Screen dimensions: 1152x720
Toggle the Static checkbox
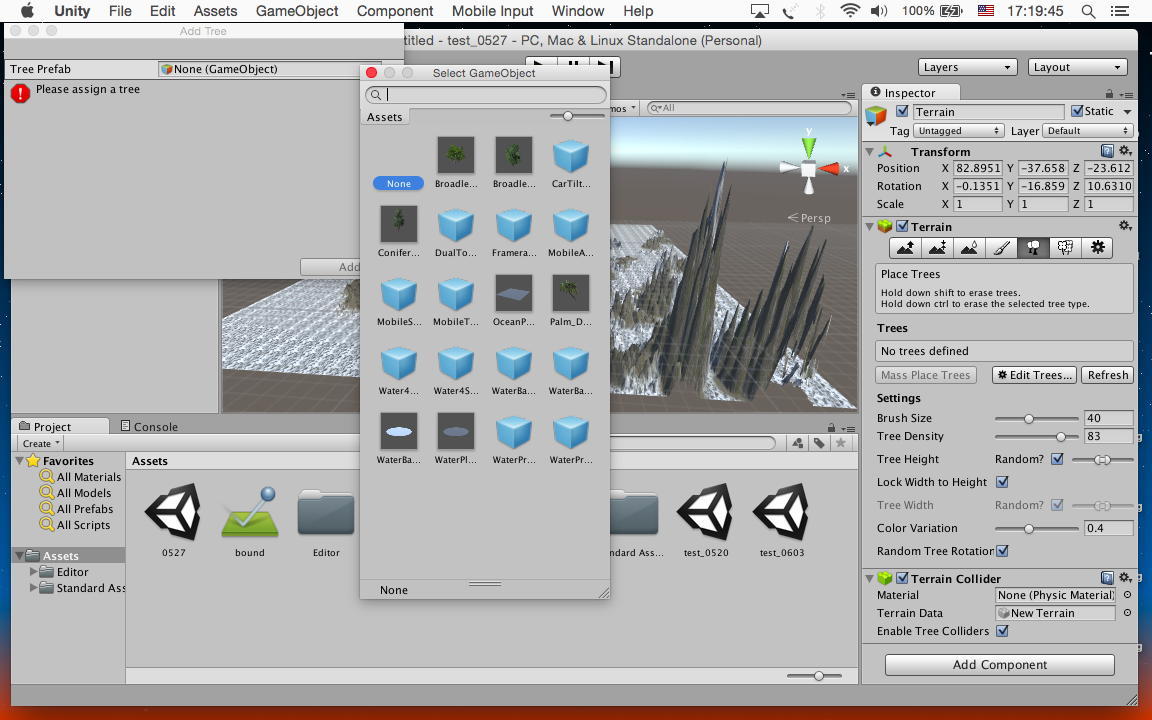tap(1077, 112)
